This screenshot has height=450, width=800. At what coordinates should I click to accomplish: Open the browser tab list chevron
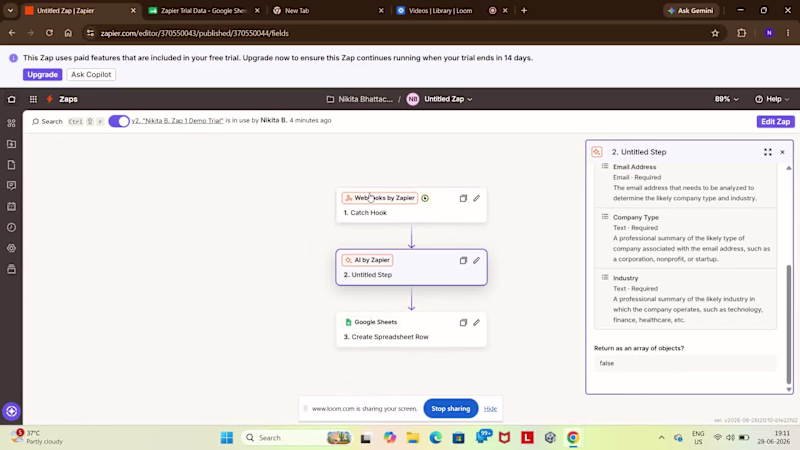pyautogui.click(x=10, y=10)
